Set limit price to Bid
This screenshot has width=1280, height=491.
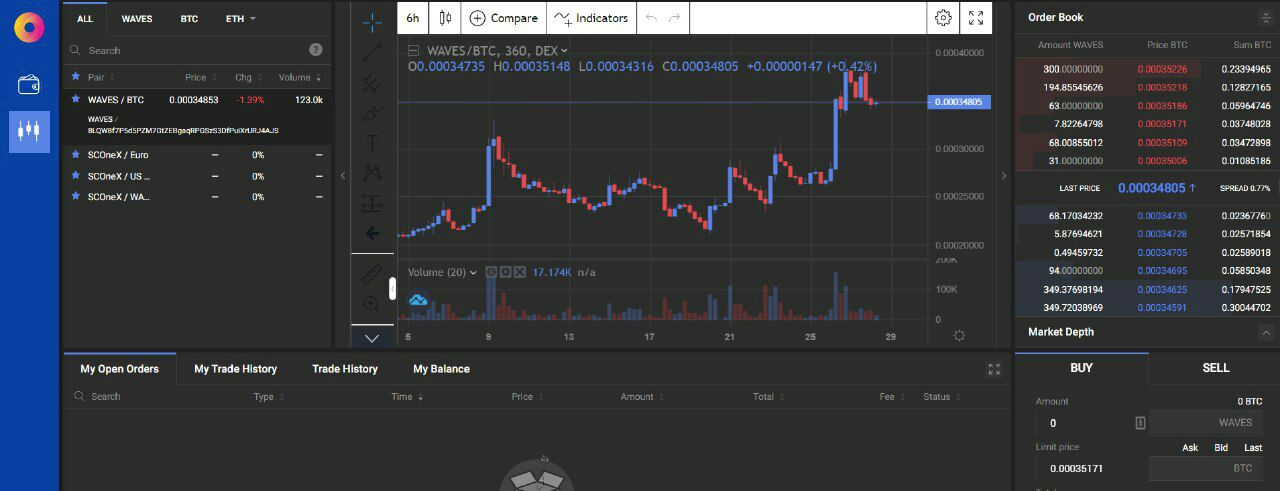tap(1221, 447)
